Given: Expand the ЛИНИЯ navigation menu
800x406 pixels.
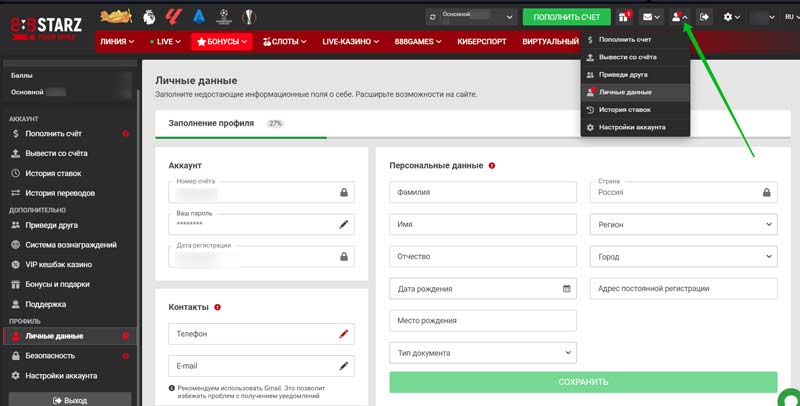Looking at the screenshot, I should click(117, 42).
